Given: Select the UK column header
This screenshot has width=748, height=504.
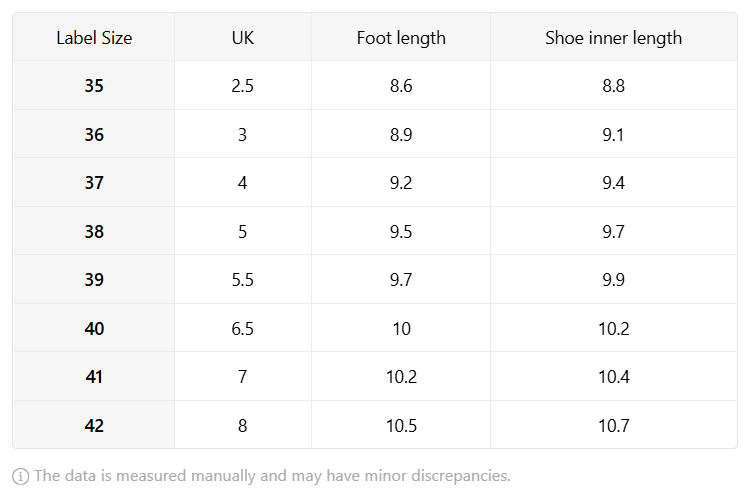Looking at the screenshot, I should (243, 38).
